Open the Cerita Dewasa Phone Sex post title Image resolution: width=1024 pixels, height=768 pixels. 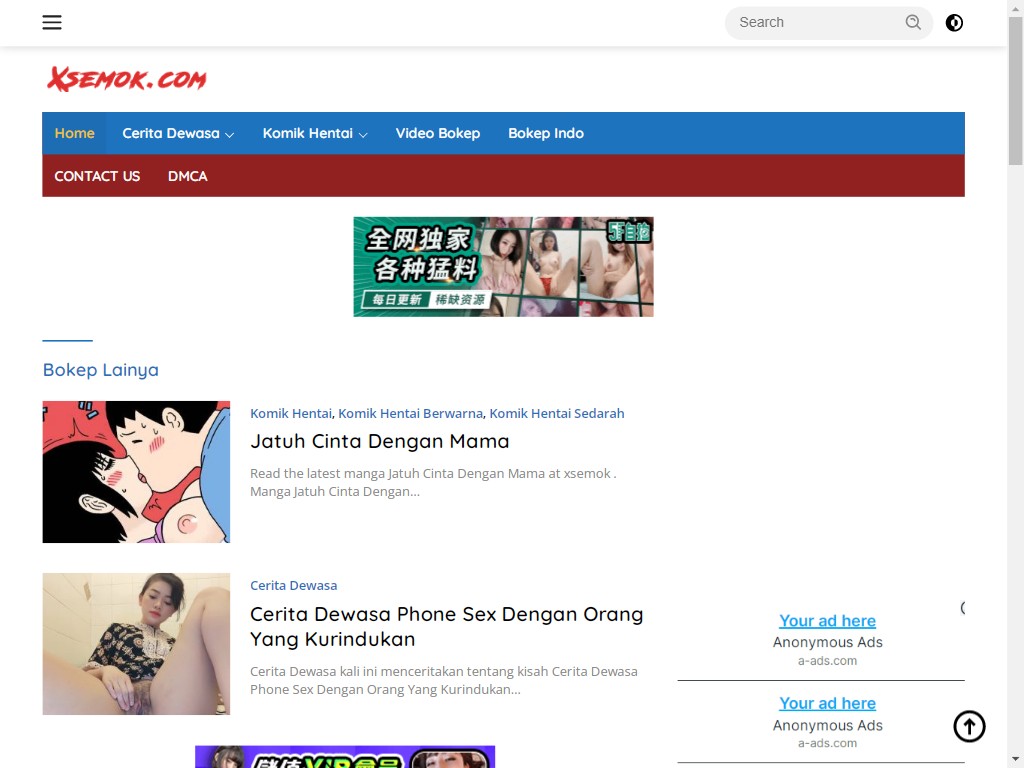tap(447, 626)
